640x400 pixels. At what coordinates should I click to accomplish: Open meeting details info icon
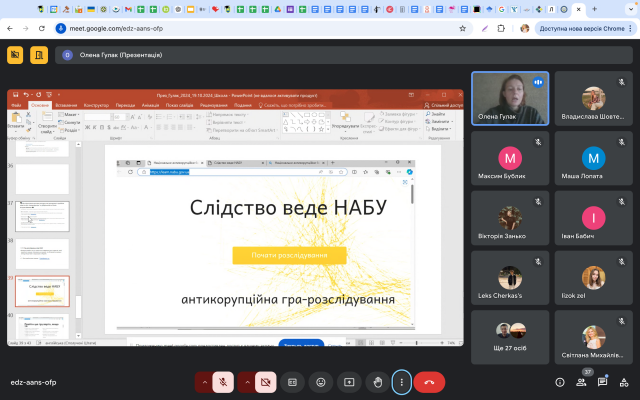(560, 382)
